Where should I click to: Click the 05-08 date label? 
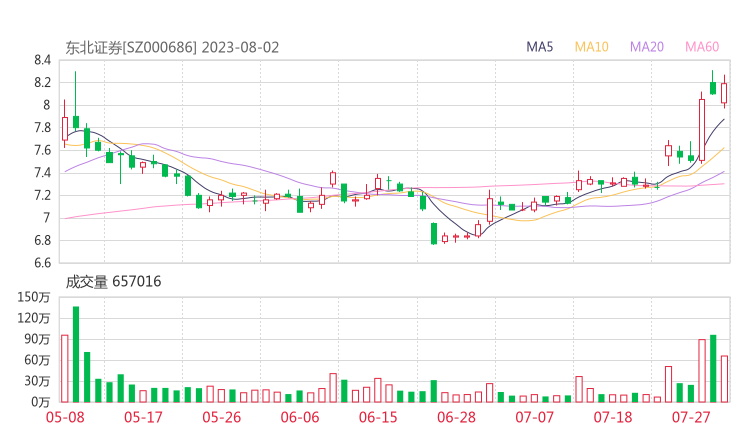(65, 417)
